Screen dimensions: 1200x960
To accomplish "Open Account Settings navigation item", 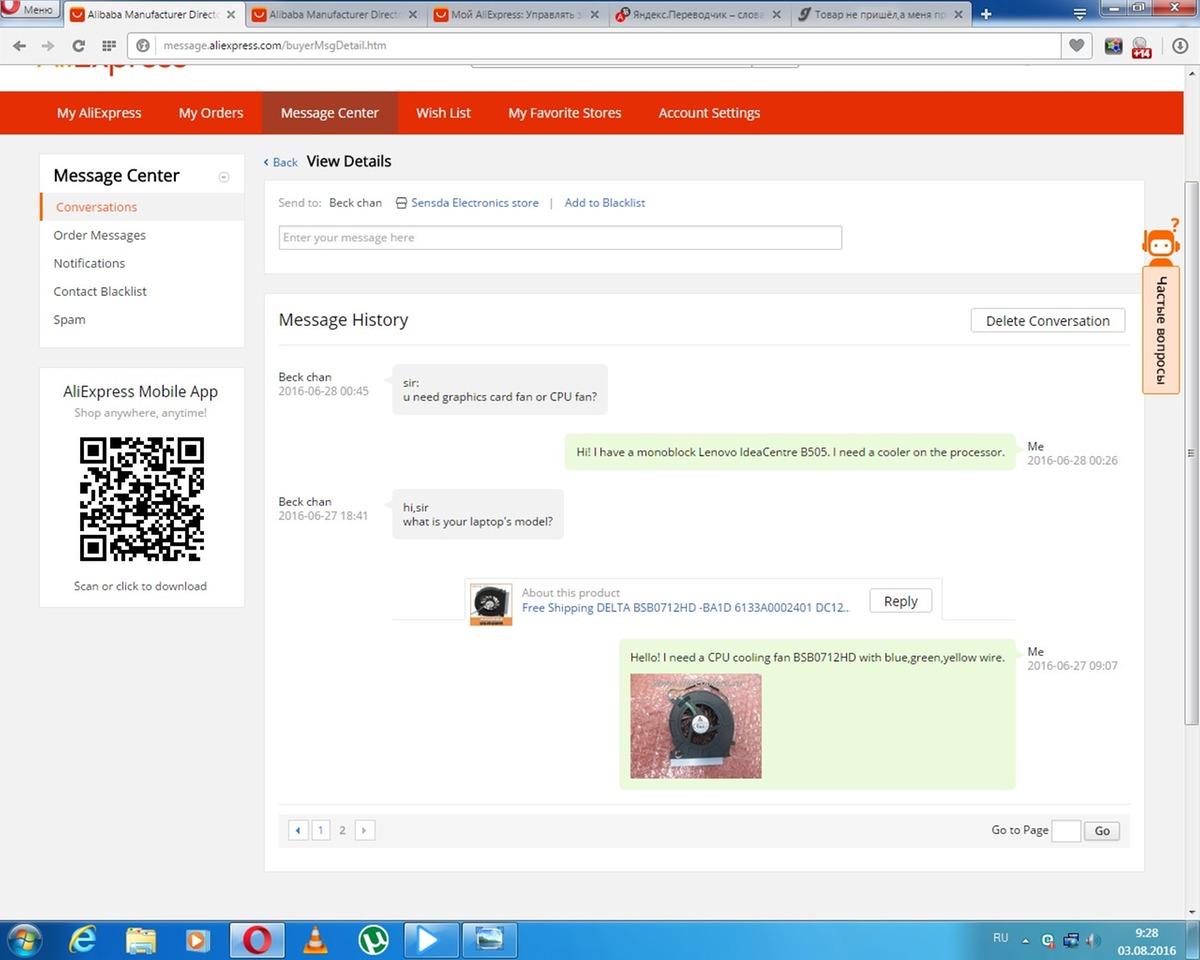I will point(709,113).
